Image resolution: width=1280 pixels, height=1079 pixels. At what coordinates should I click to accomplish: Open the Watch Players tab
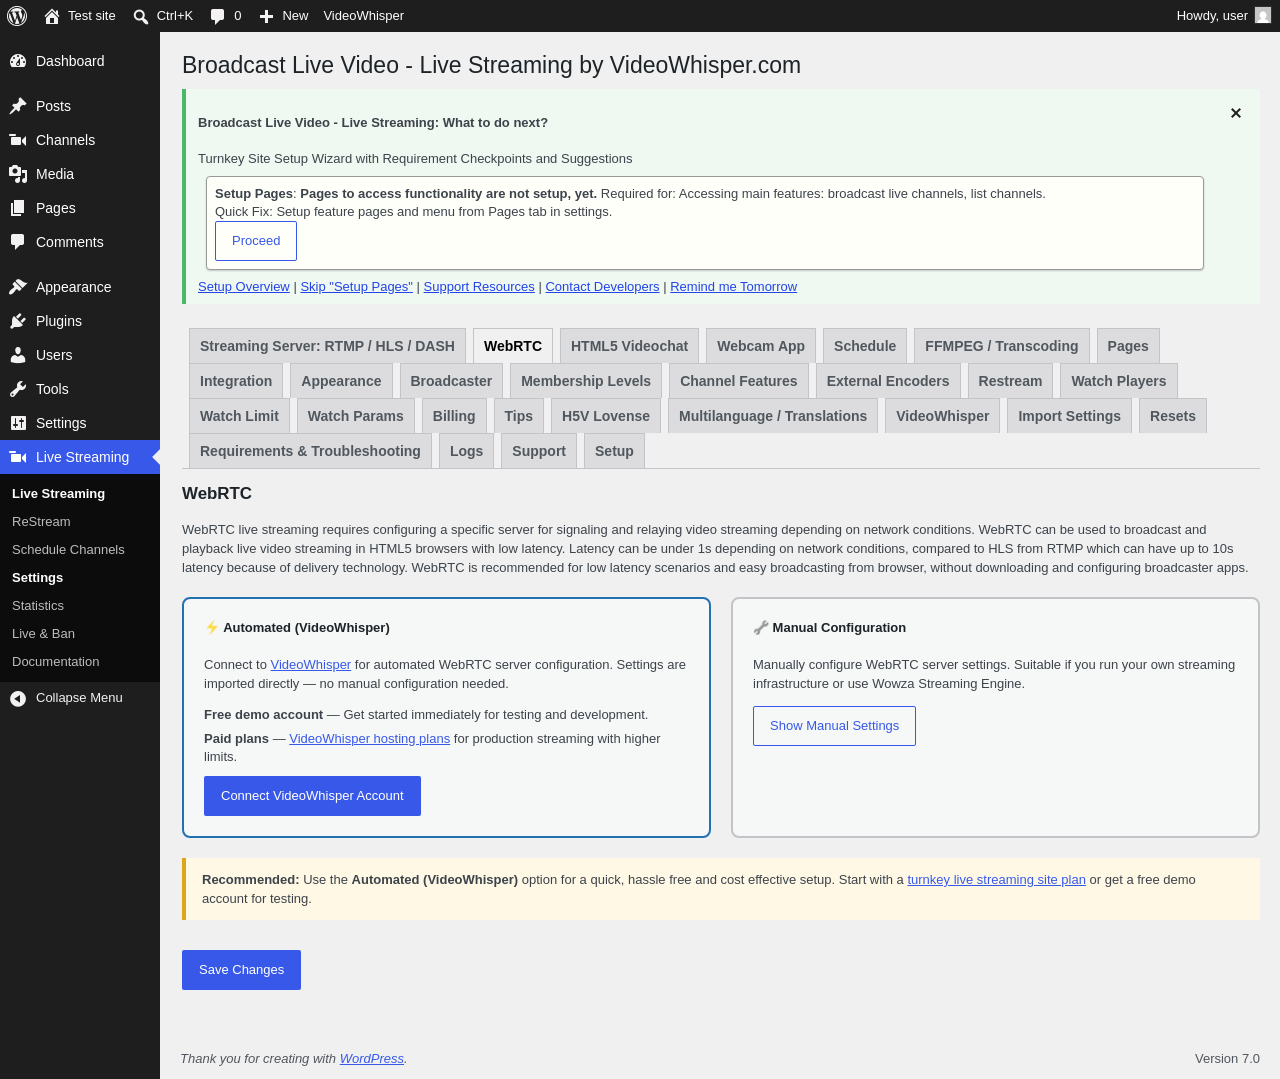pyautogui.click(x=1119, y=381)
